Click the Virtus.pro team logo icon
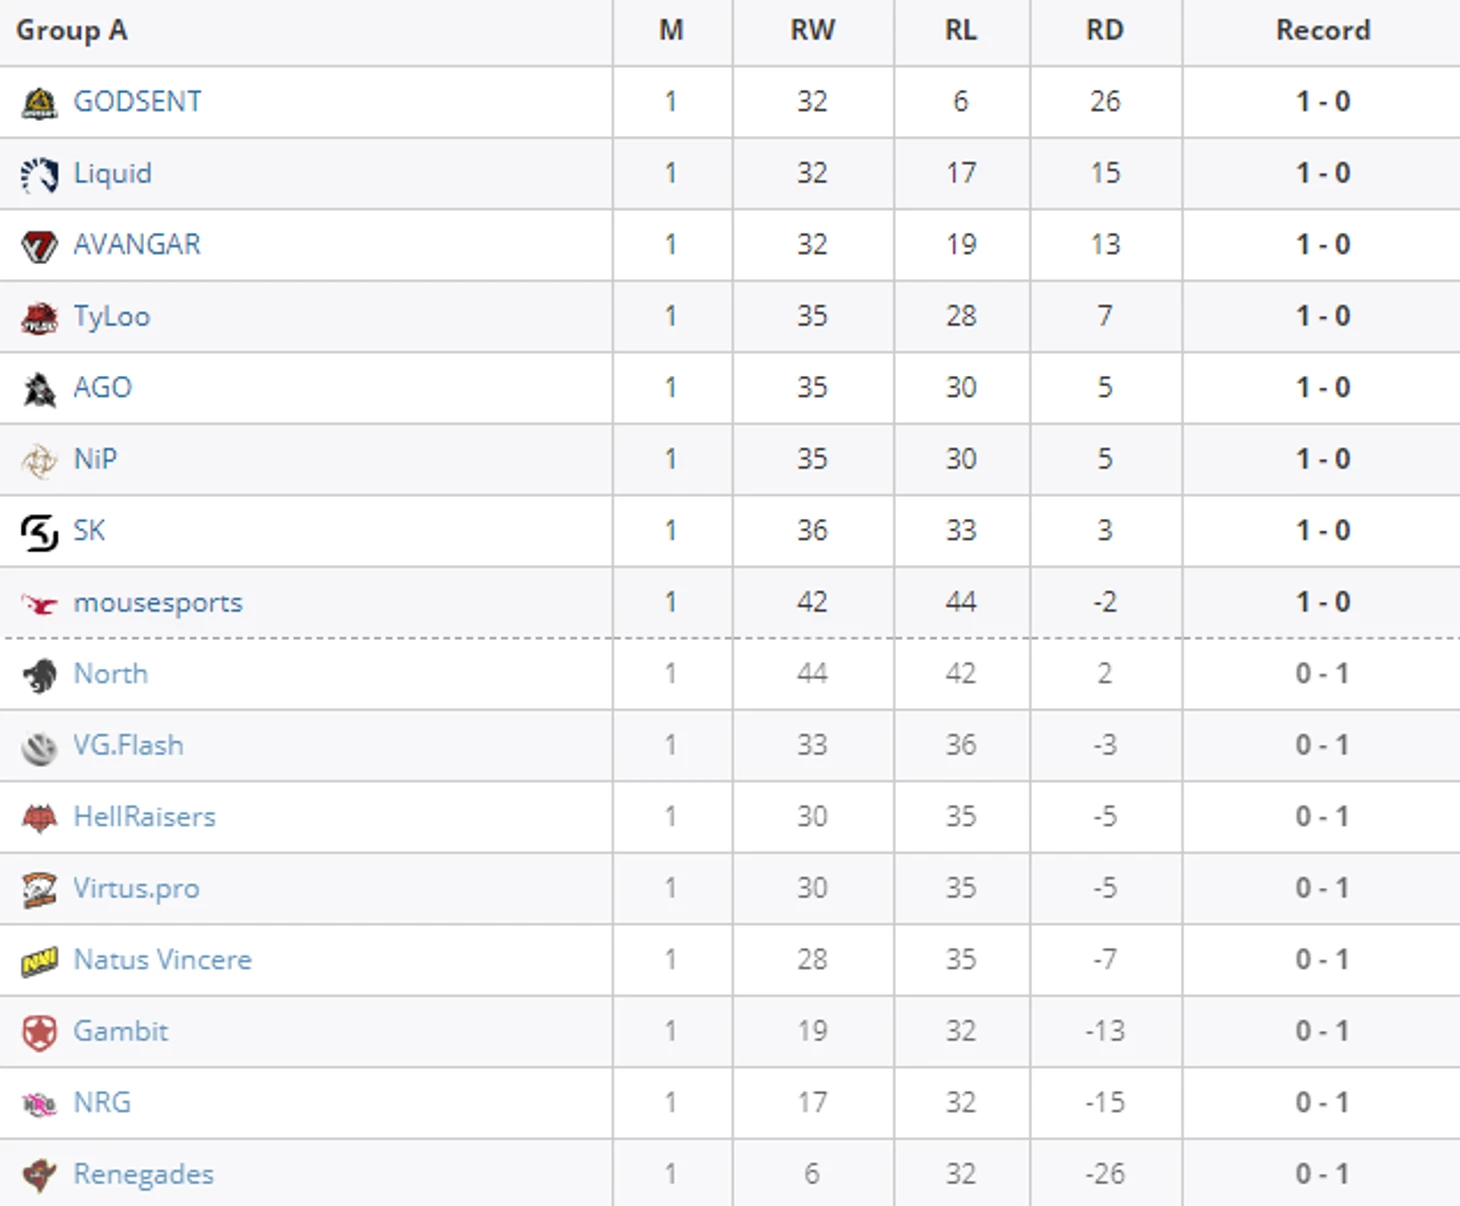Viewport: 1460px width, 1206px height. pyautogui.click(x=39, y=889)
